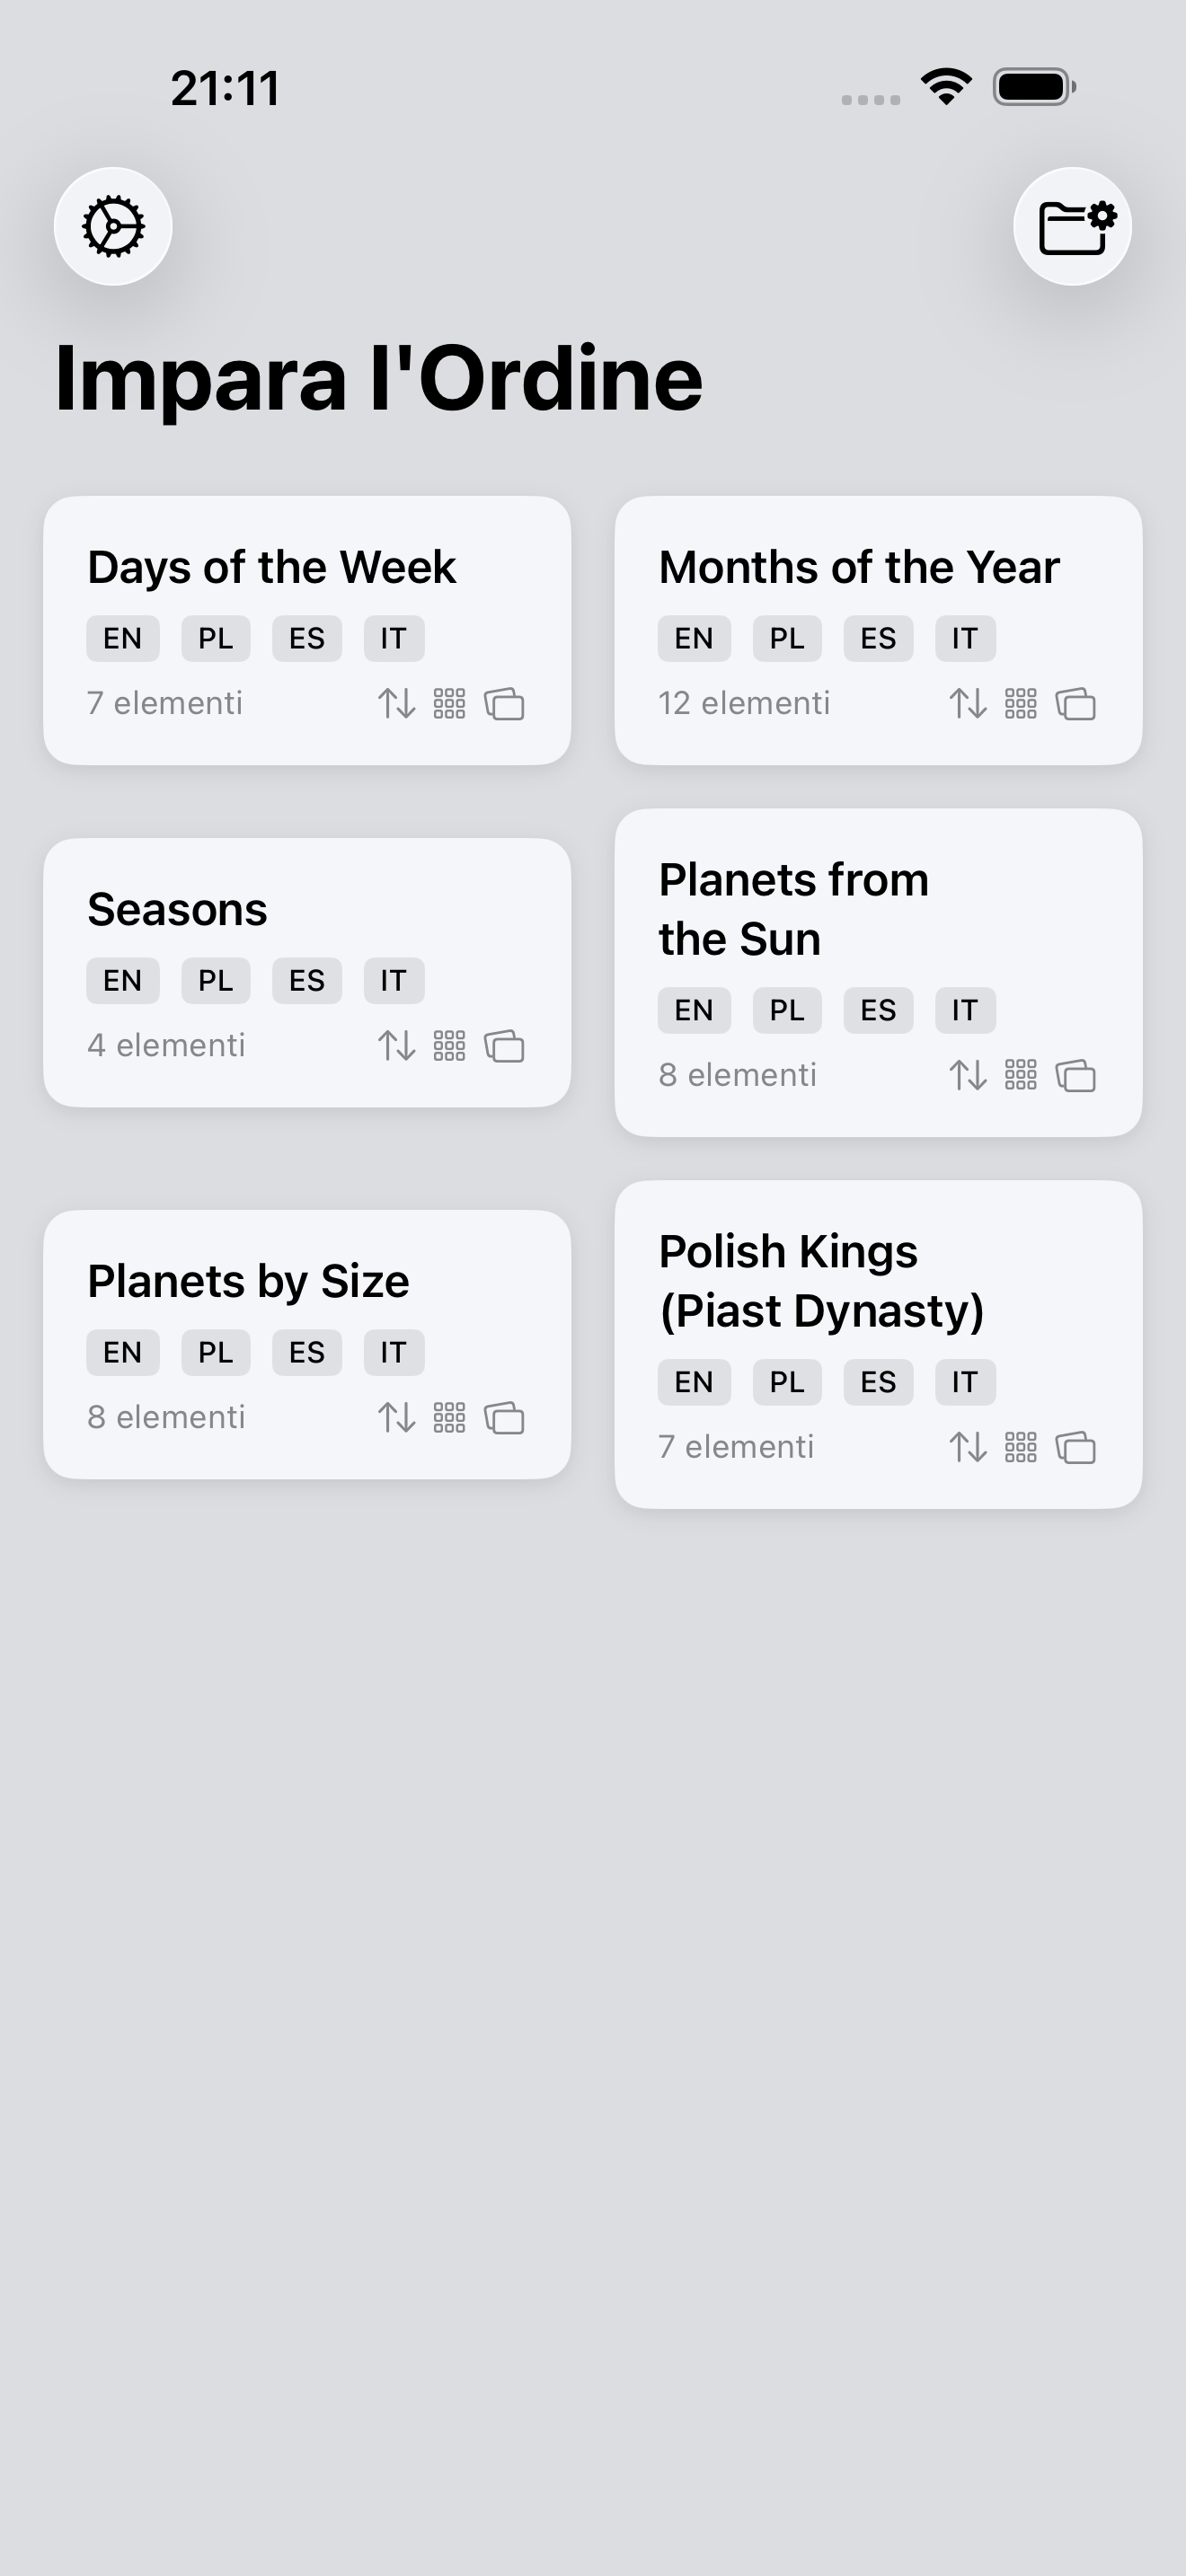This screenshot has height=2576, width=1186.
Task: Open the Polish Kings (Piast Dynasty) list
Action: pos(821,1281)
